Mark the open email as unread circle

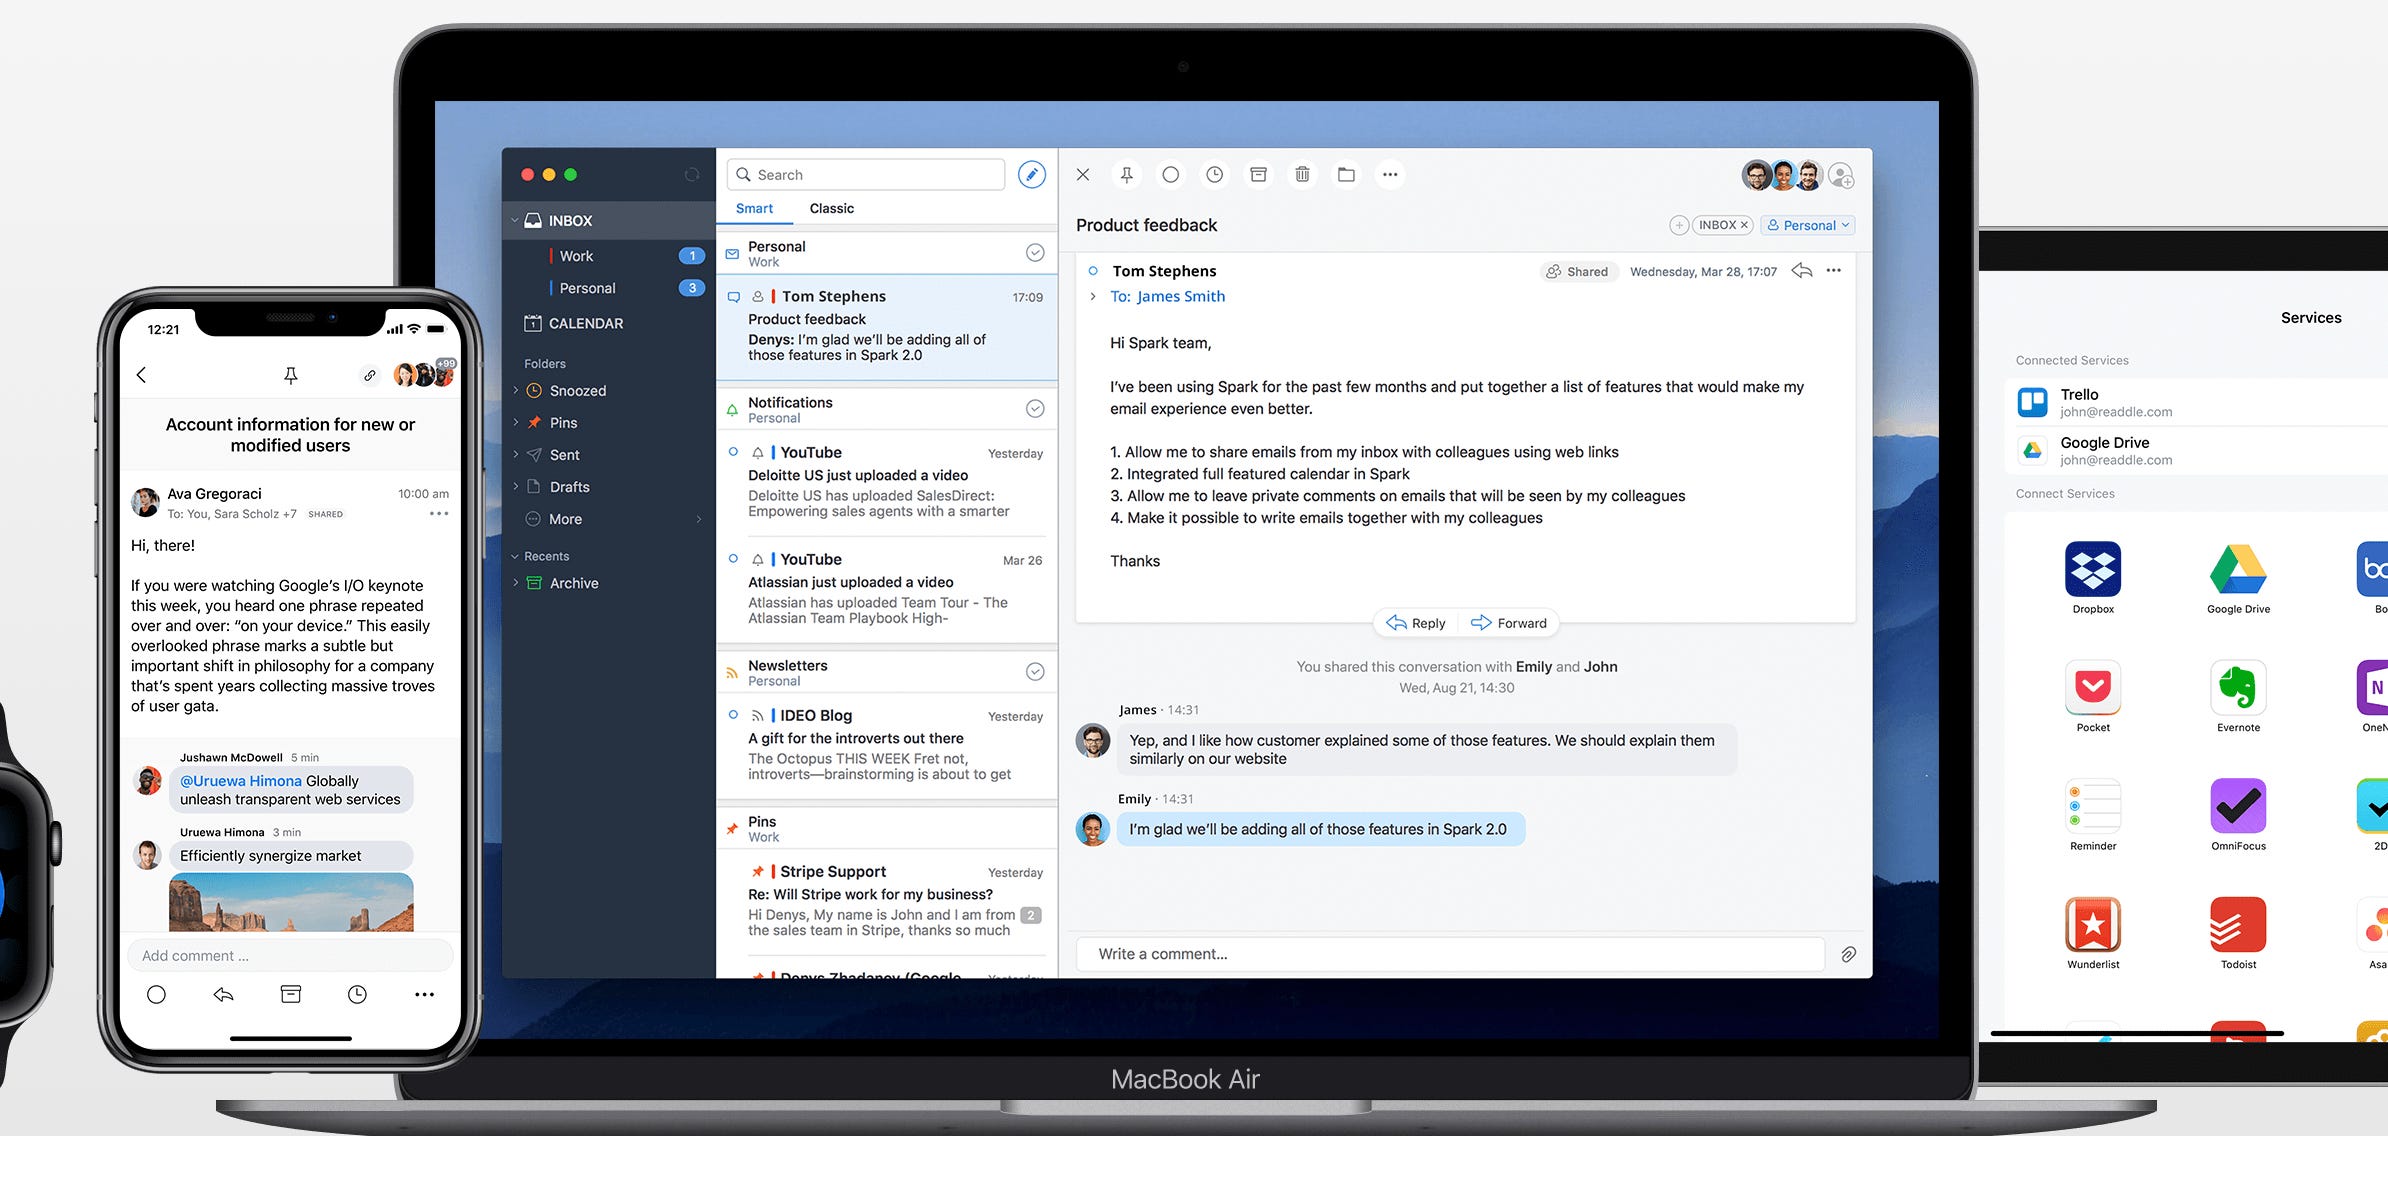pos(1170,175)
